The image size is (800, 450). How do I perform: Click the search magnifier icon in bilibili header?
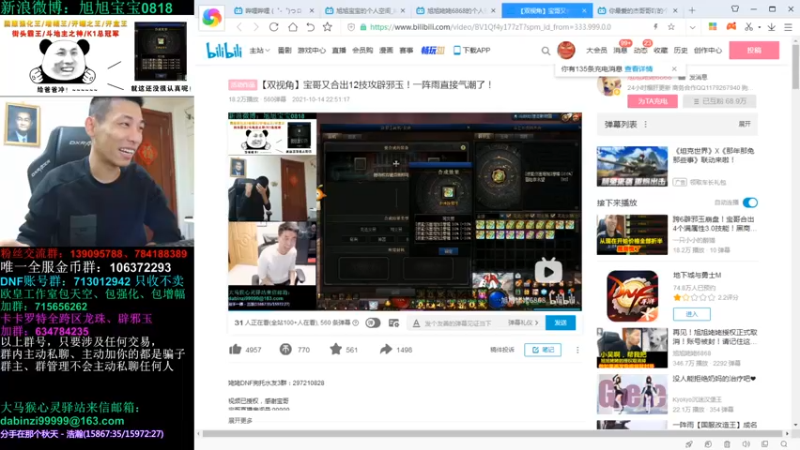pos(546,51)
